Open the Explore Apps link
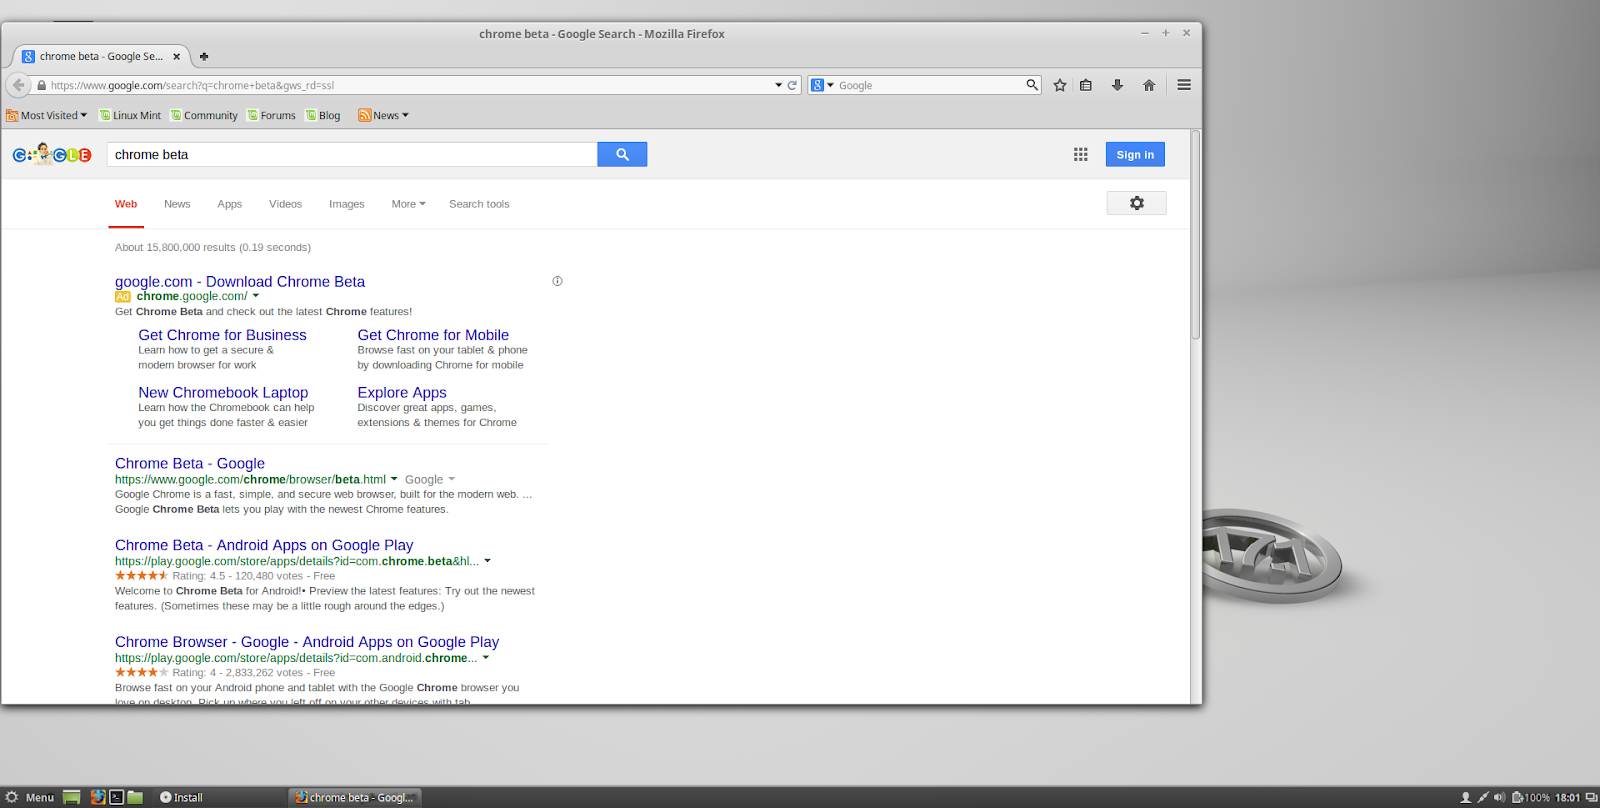The height and width of the screenshot is (808, 1600). (402, 393)
